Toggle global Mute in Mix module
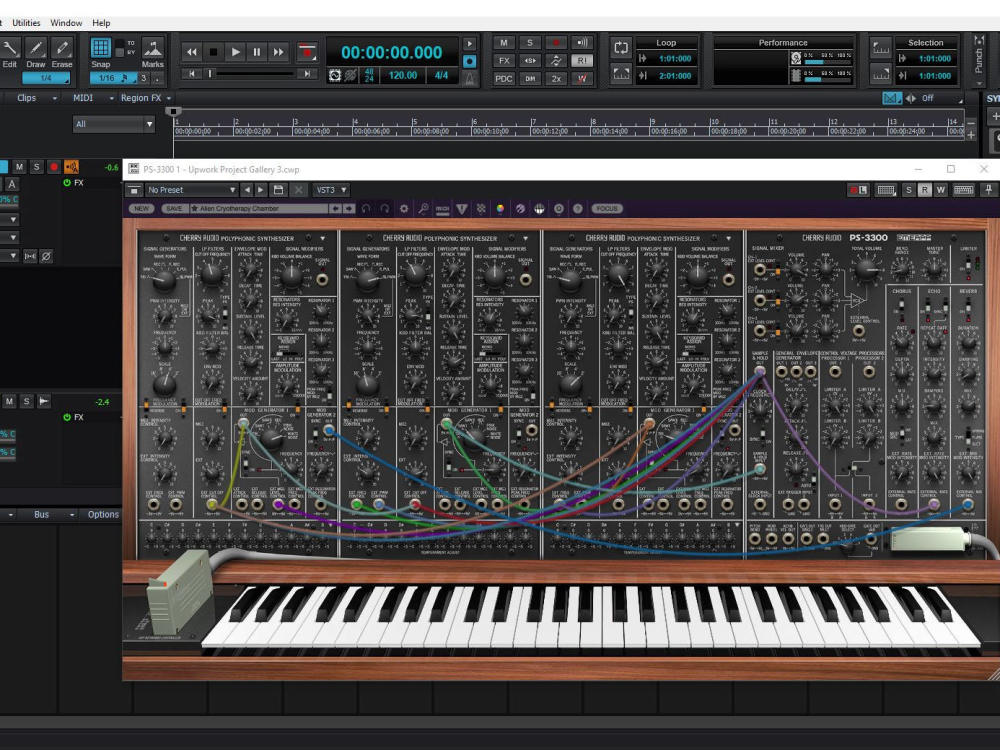Image resolution: width=1000 pixels, height=750 pixels. coord(504,43)
